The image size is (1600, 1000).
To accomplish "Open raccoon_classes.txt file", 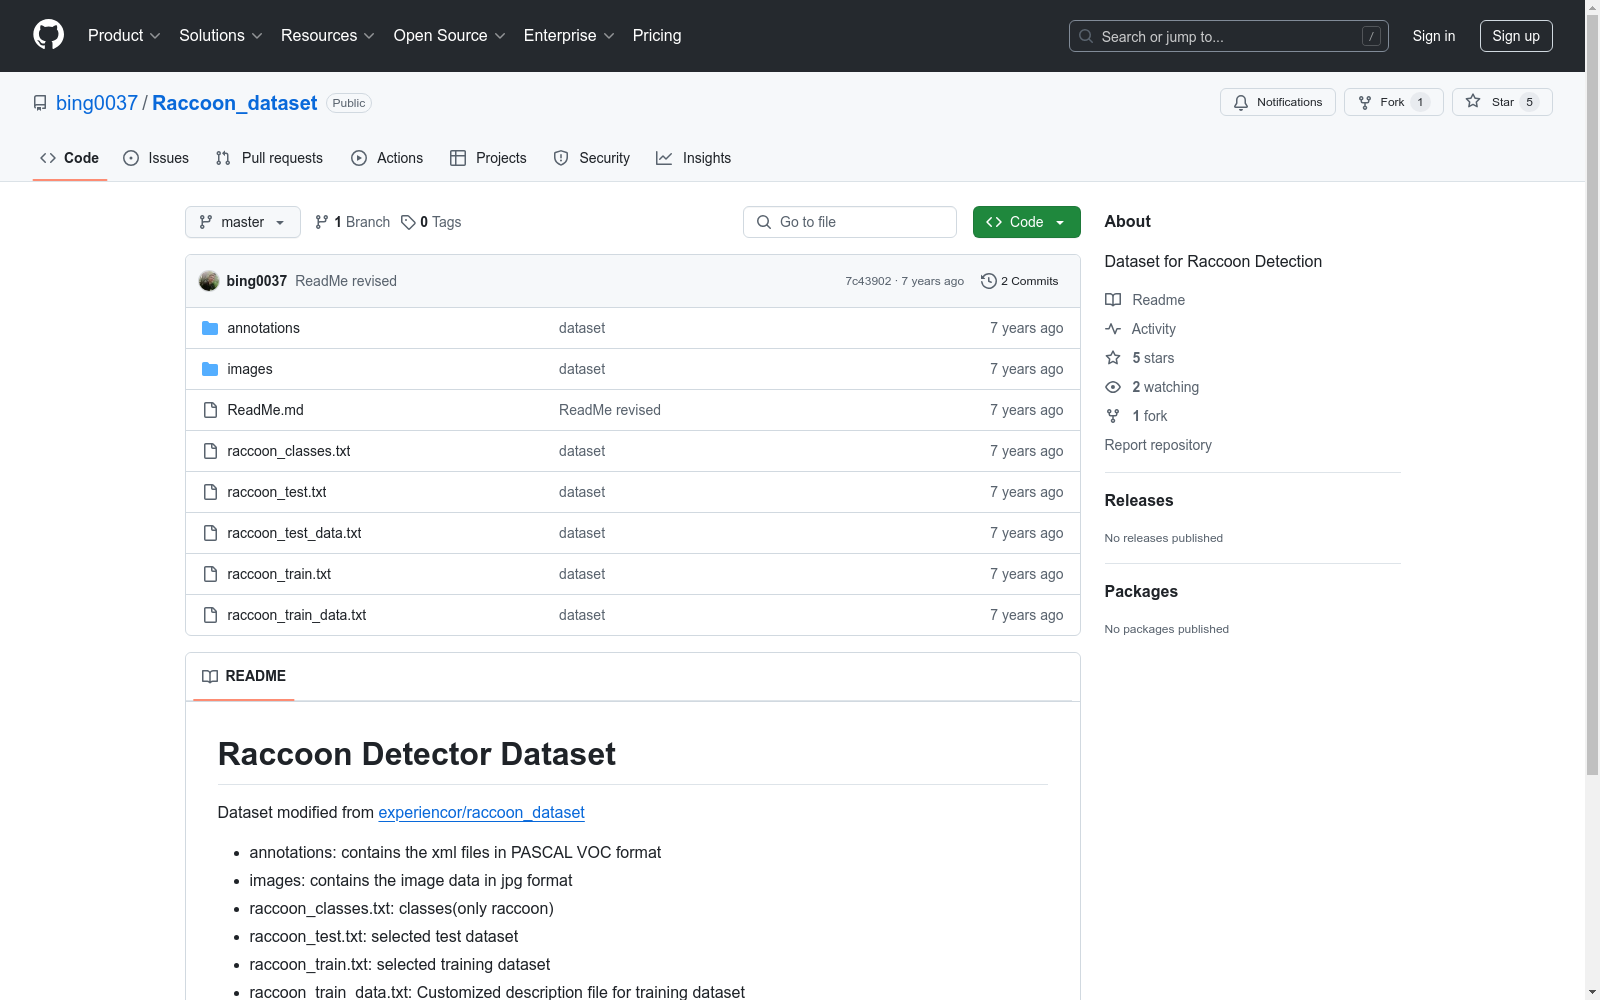I will pos(289,451).
